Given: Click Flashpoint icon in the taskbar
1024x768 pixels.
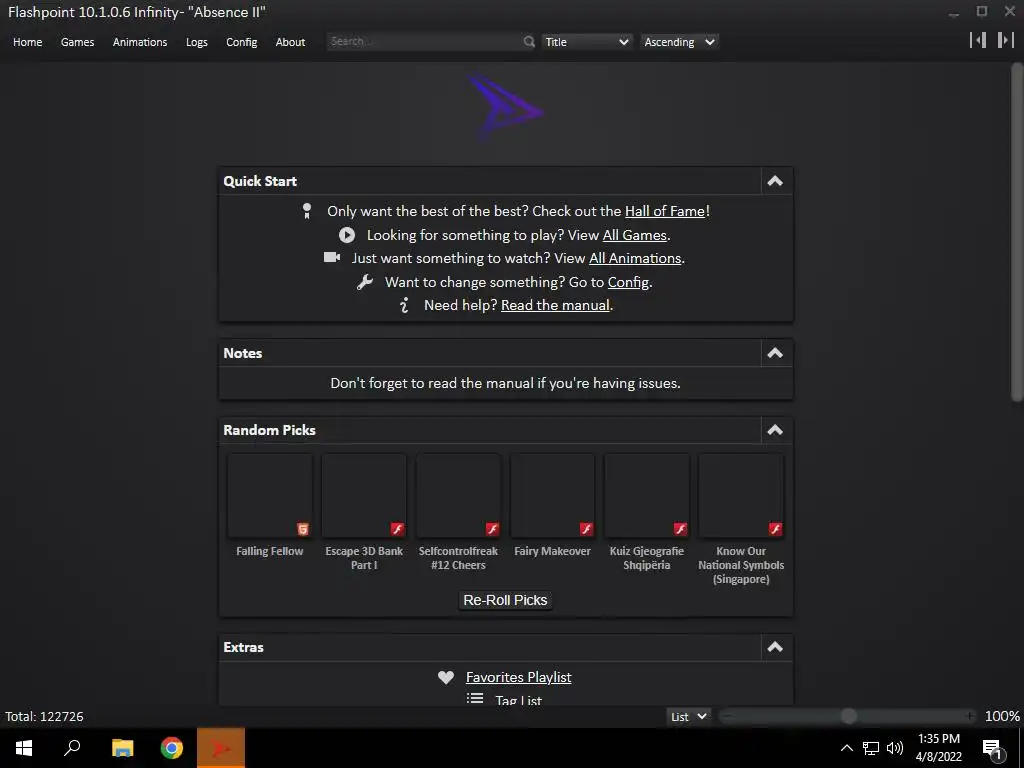Looking at the screenshot, I should (221, 748).
